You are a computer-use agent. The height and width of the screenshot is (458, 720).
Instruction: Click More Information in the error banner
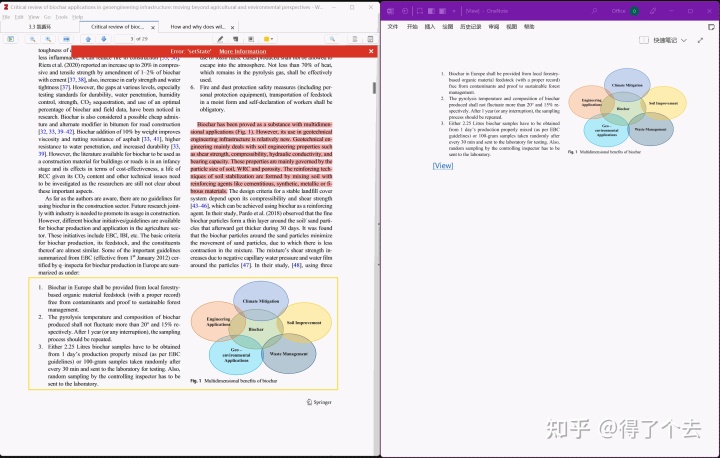[242, 51]
